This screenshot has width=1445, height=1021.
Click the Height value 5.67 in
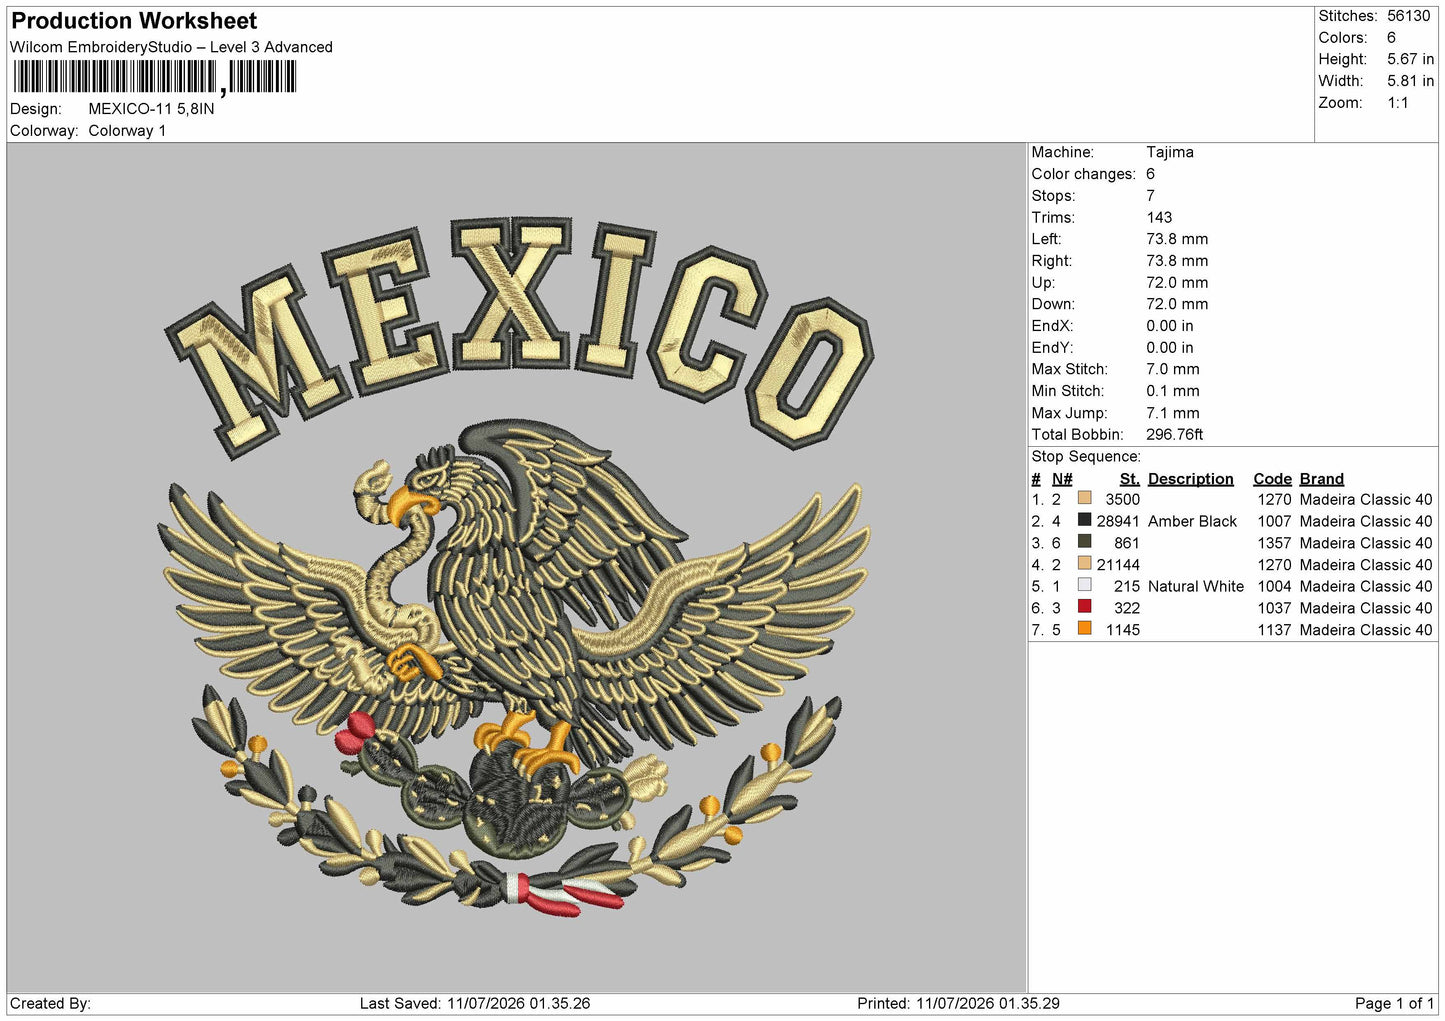click(x=1410, y=60)
